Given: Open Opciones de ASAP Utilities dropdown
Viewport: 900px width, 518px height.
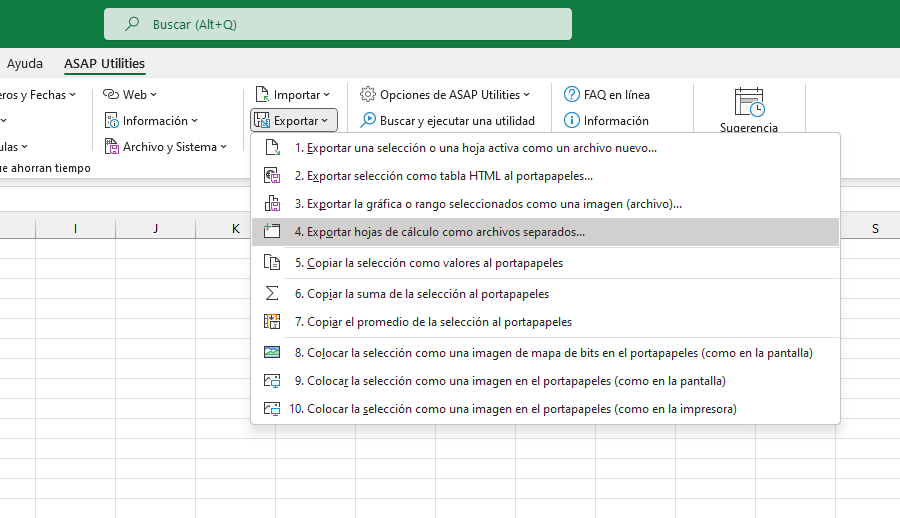Looking at the screenshot, I should [x=445, y=94].
